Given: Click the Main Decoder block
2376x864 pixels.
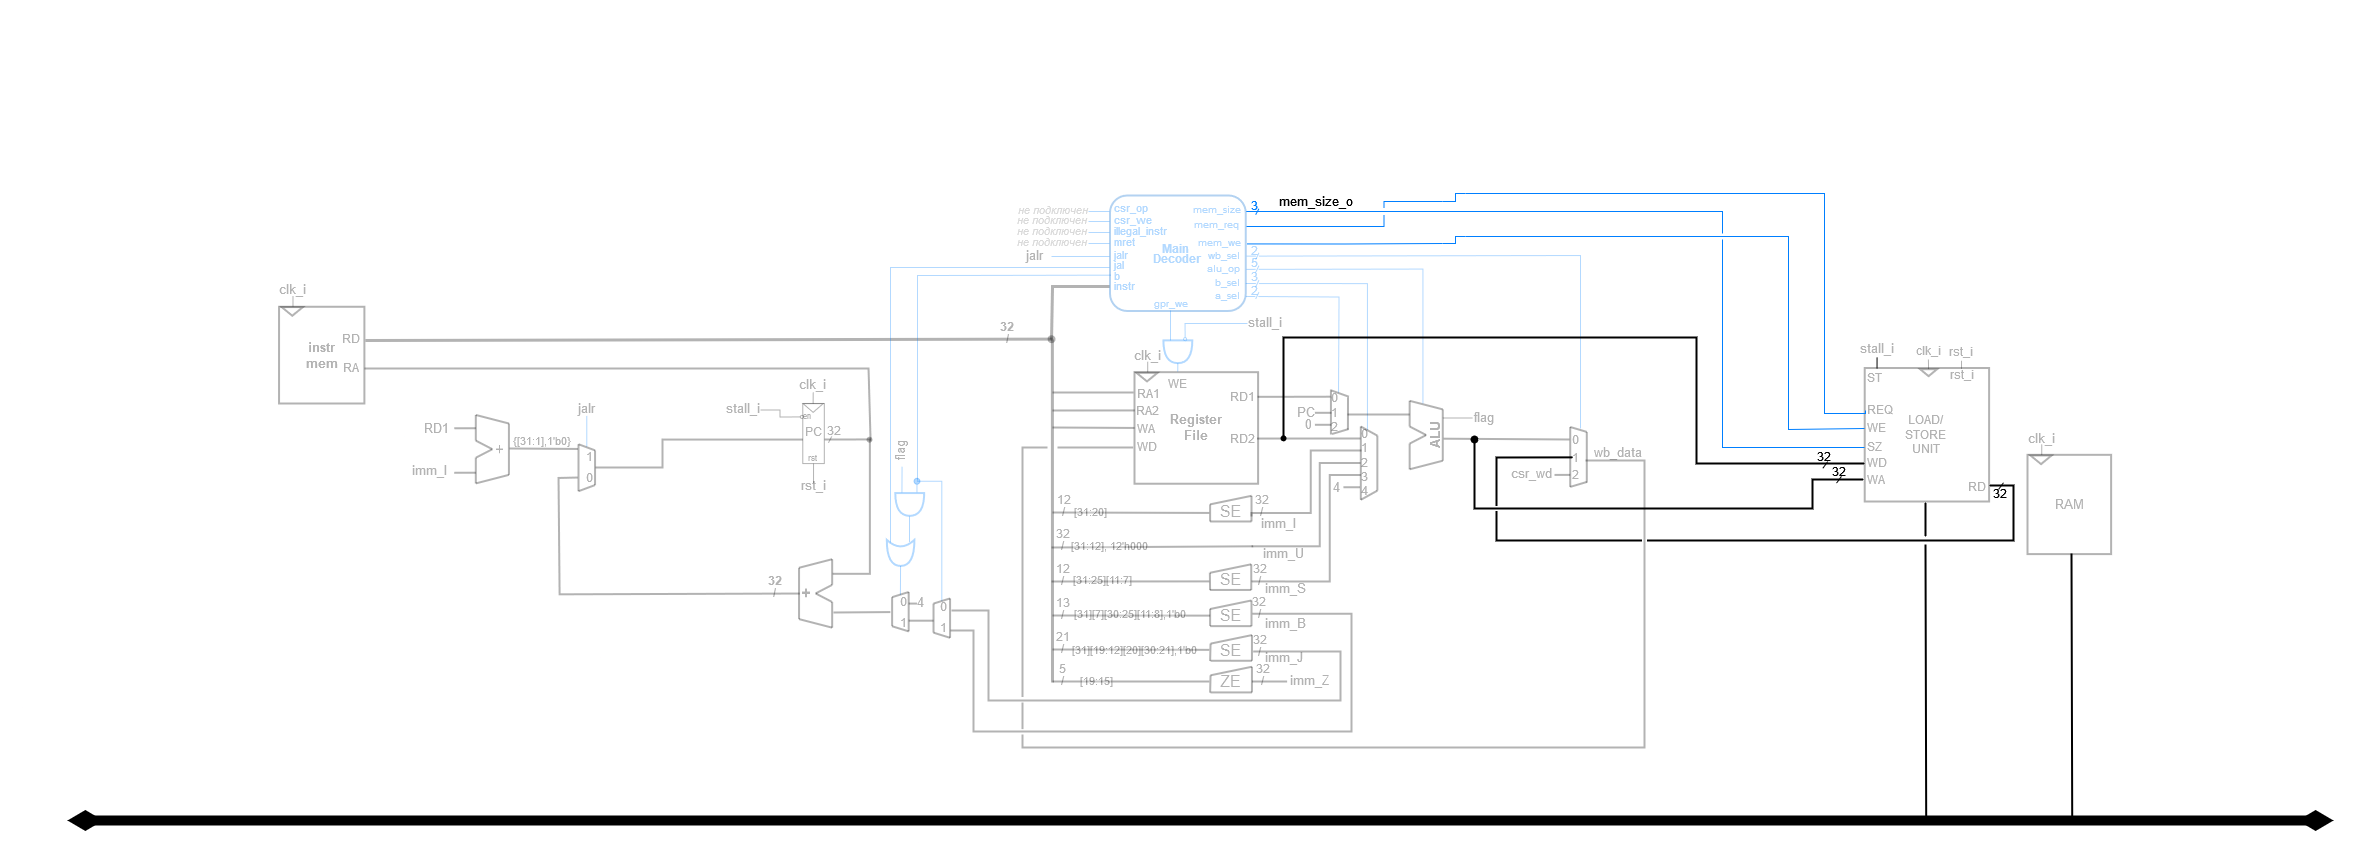Looking at the screenshot, I should 1177,253.
